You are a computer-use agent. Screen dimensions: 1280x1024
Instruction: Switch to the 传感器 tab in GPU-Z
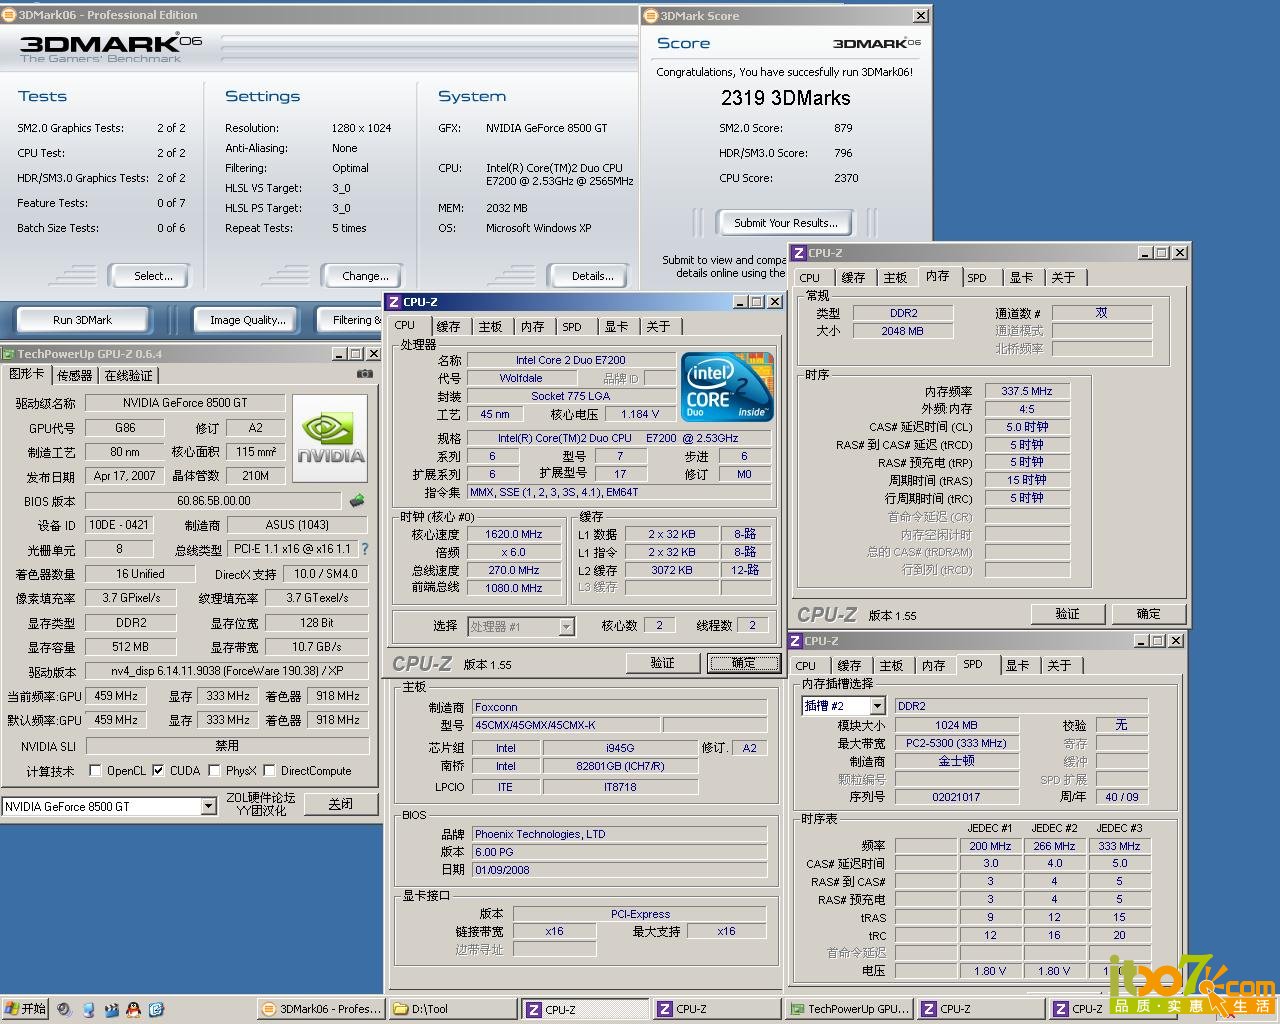point(74,376)
